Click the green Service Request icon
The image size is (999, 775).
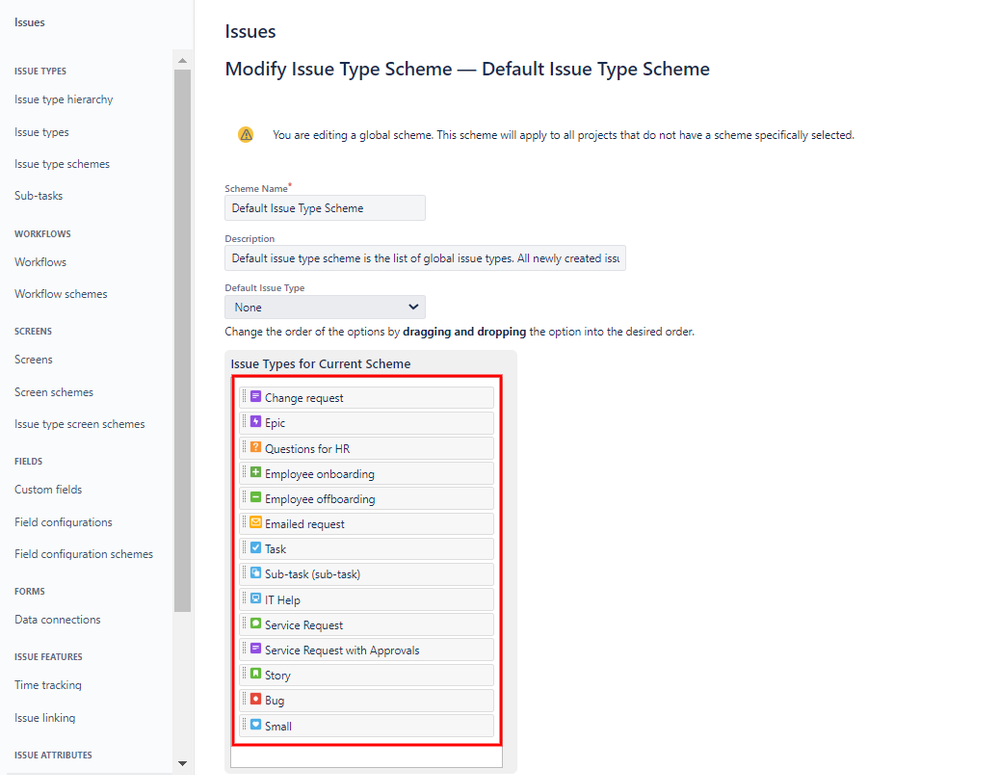[255, 623]
